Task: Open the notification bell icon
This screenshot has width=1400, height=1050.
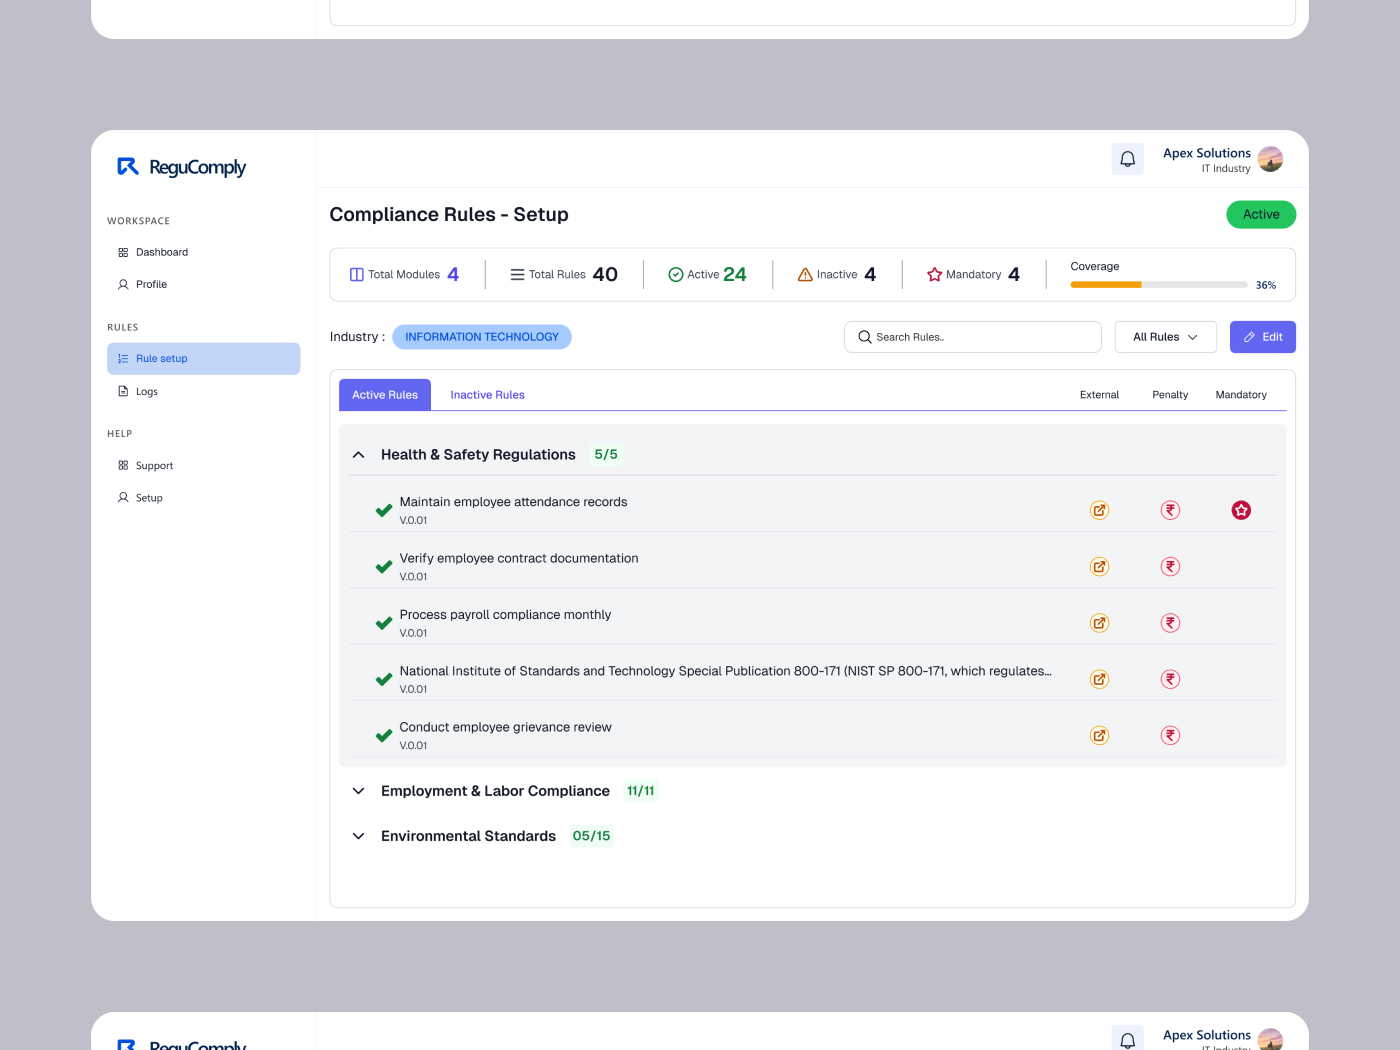Action: pyautogui.click(x=1127, y=159)
